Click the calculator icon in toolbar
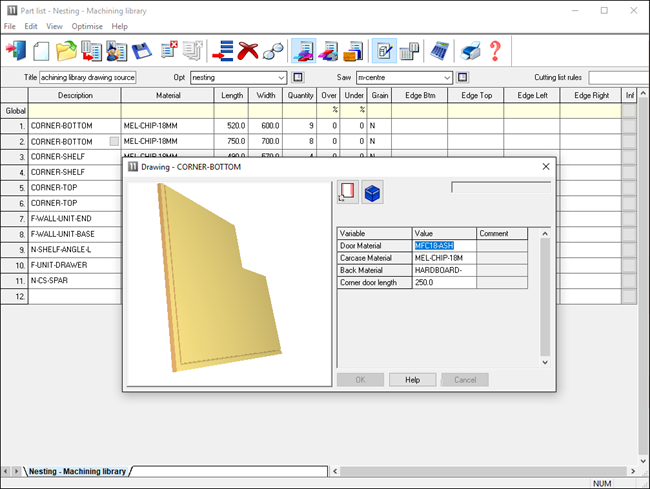This screenshot has height=489, width=650. pos(438,50)
